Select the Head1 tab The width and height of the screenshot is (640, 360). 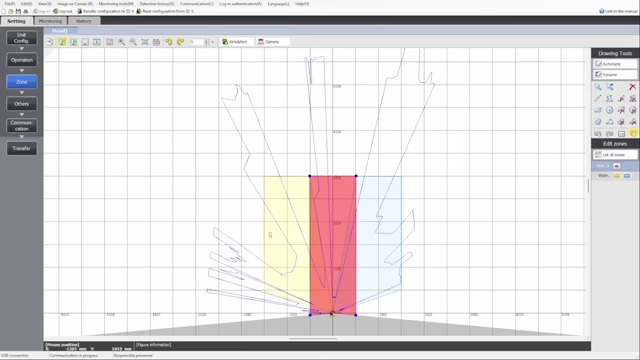tap(60, 31)
